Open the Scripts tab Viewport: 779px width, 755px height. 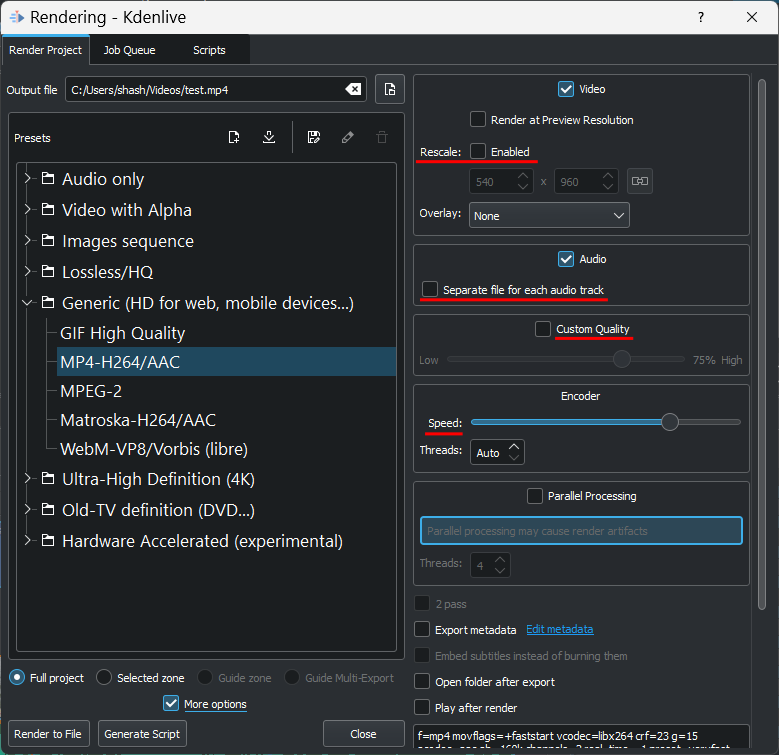(209, 50)
